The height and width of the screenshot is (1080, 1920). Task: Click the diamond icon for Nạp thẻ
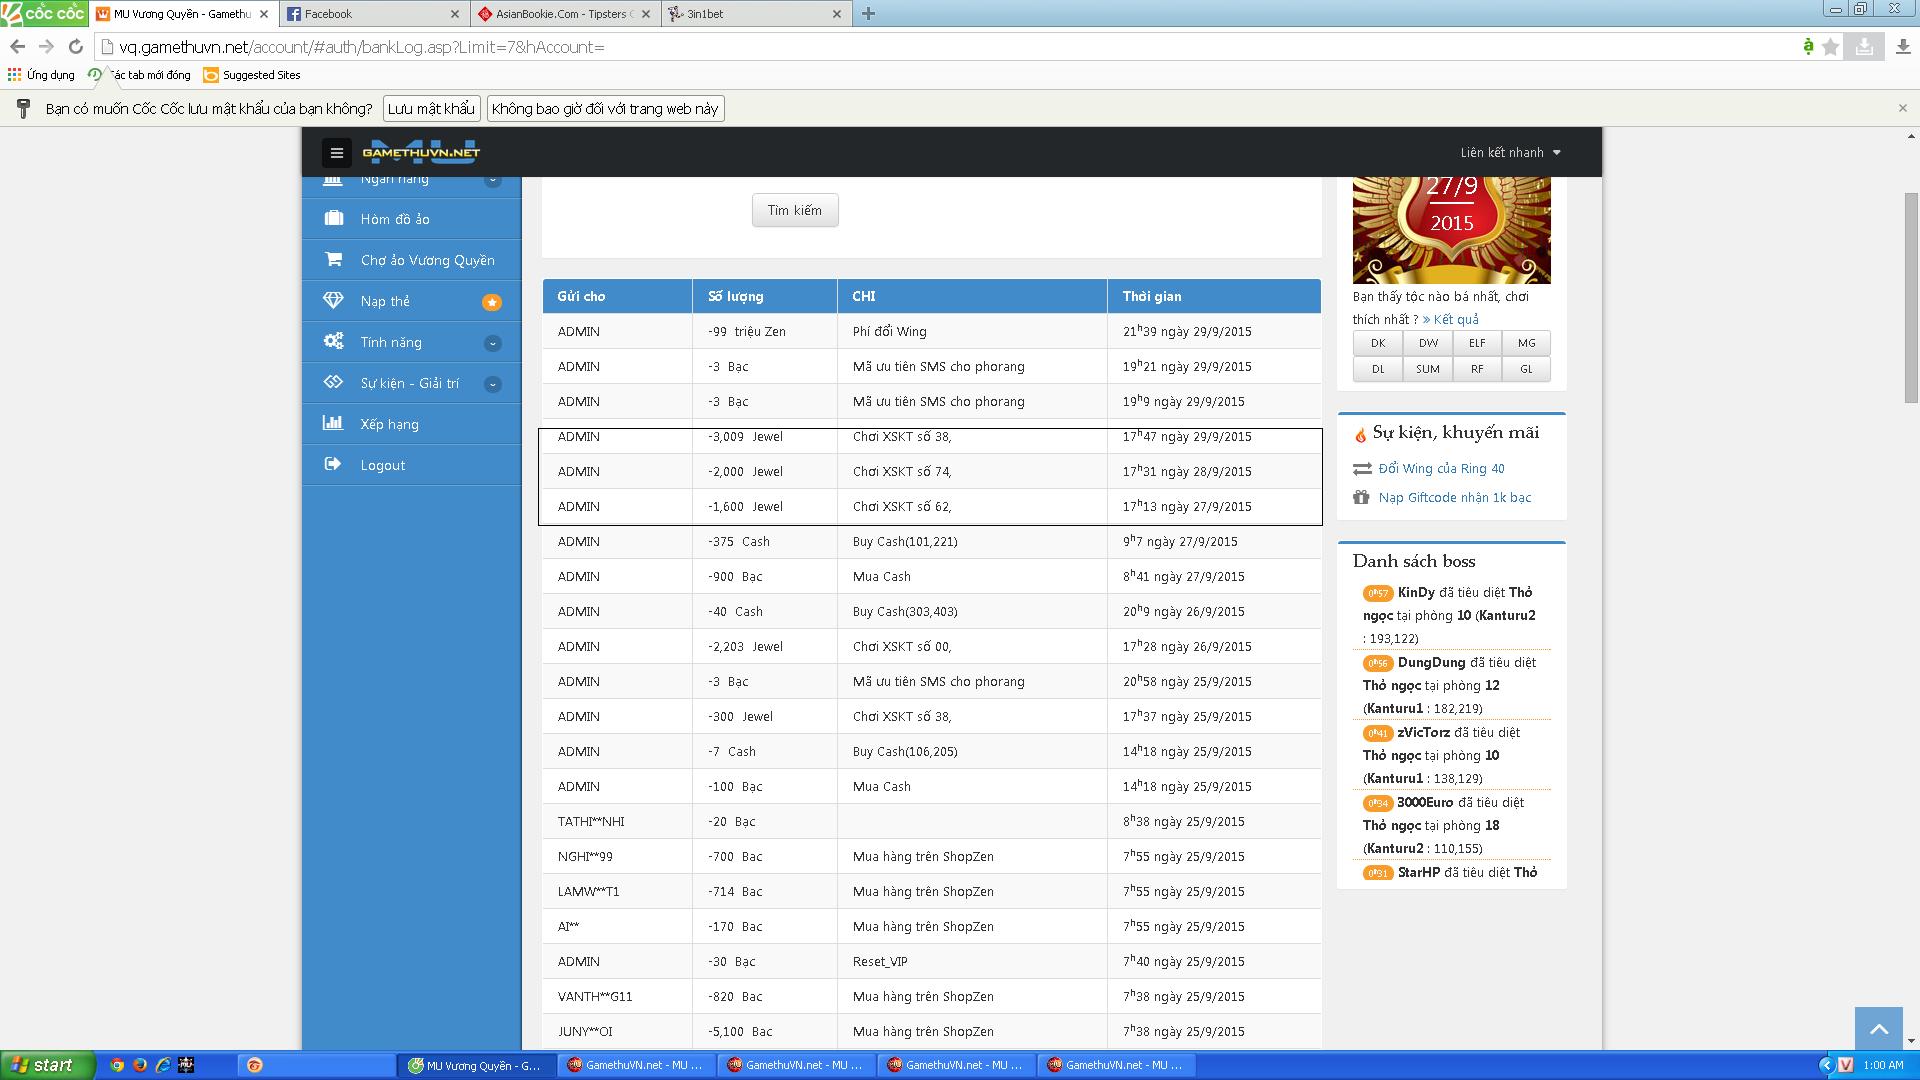pyautogui.click(x=333, y=300)
